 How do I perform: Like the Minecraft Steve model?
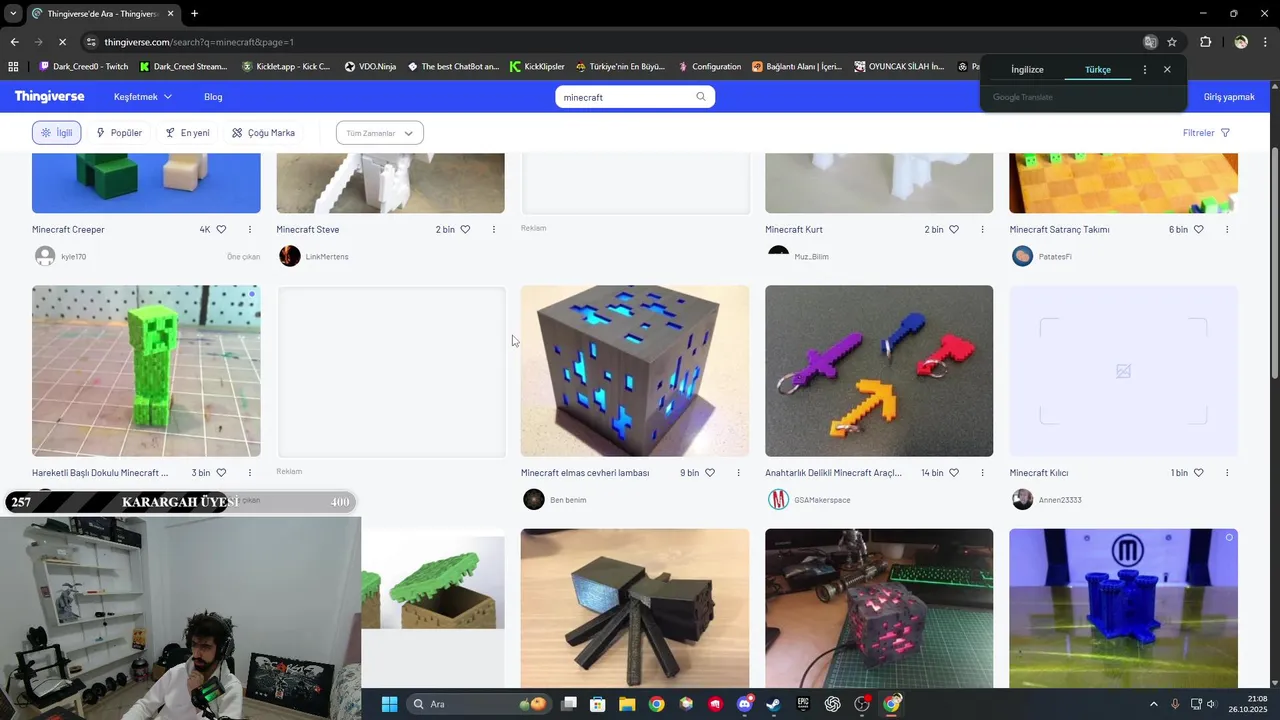click(x=465, y=229)
